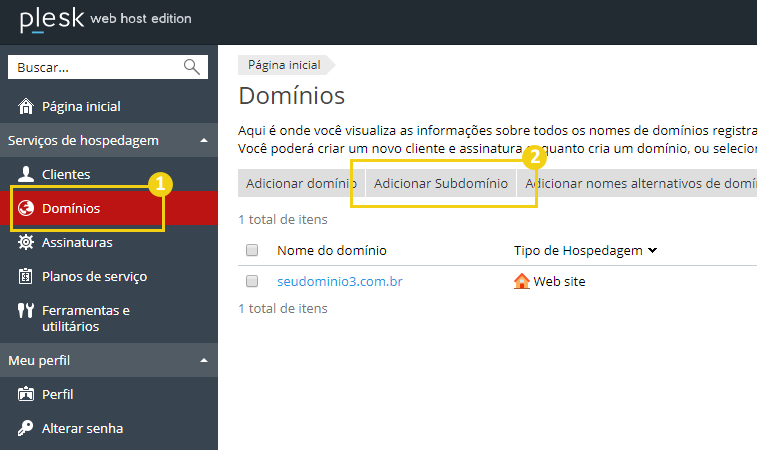Click the Ferramentas e utilitários tools icon
The height and width of the screenshot is (450, 757).
tap(26, 310)
